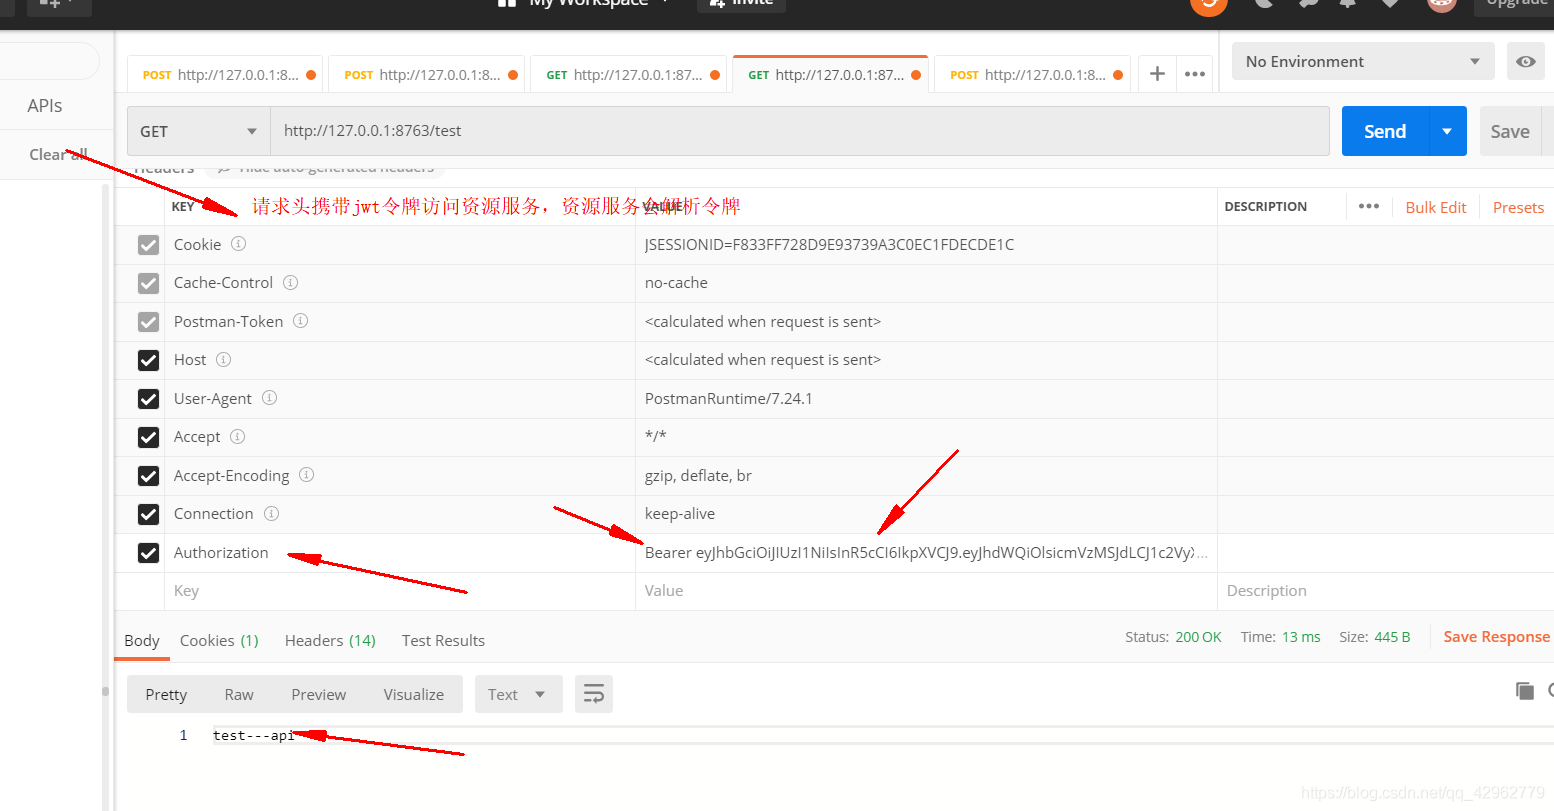Select Visualize response view
This screenshot has height=811, width=1554.
click(x=413, y=694)
